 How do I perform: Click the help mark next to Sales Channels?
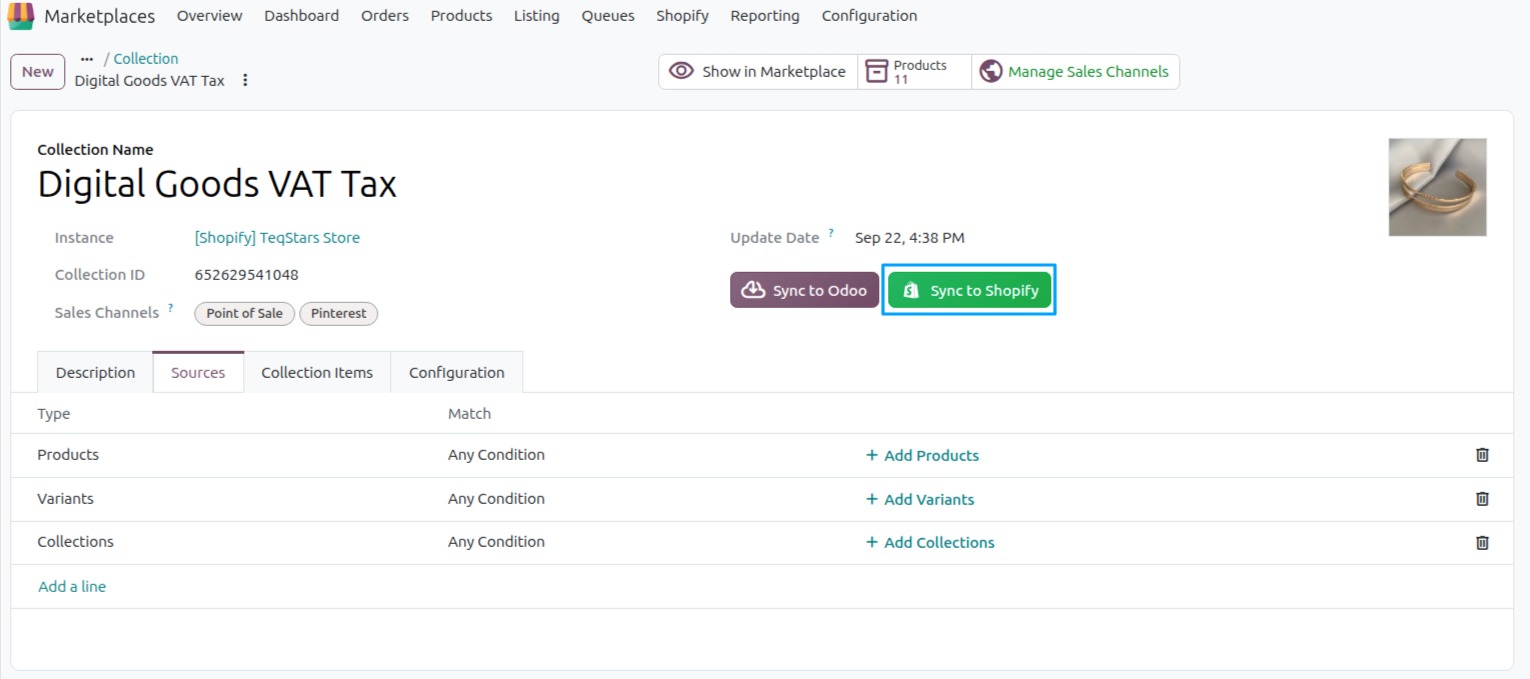click(x=170, y=308)
